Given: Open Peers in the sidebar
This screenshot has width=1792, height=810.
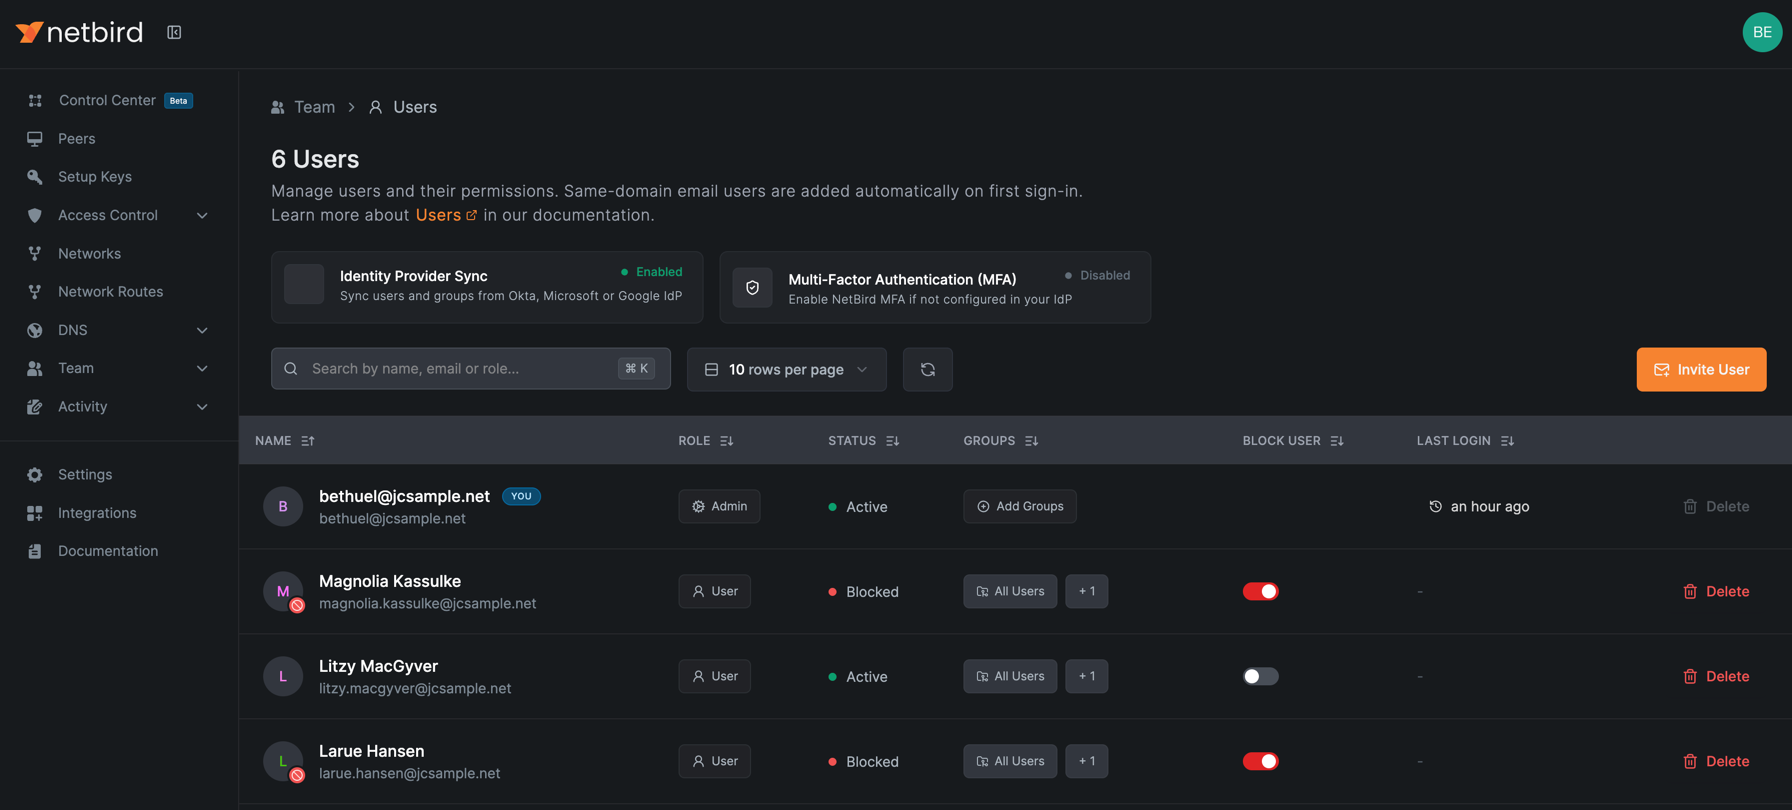Looking at the screenshot, I should pos(77,139).
